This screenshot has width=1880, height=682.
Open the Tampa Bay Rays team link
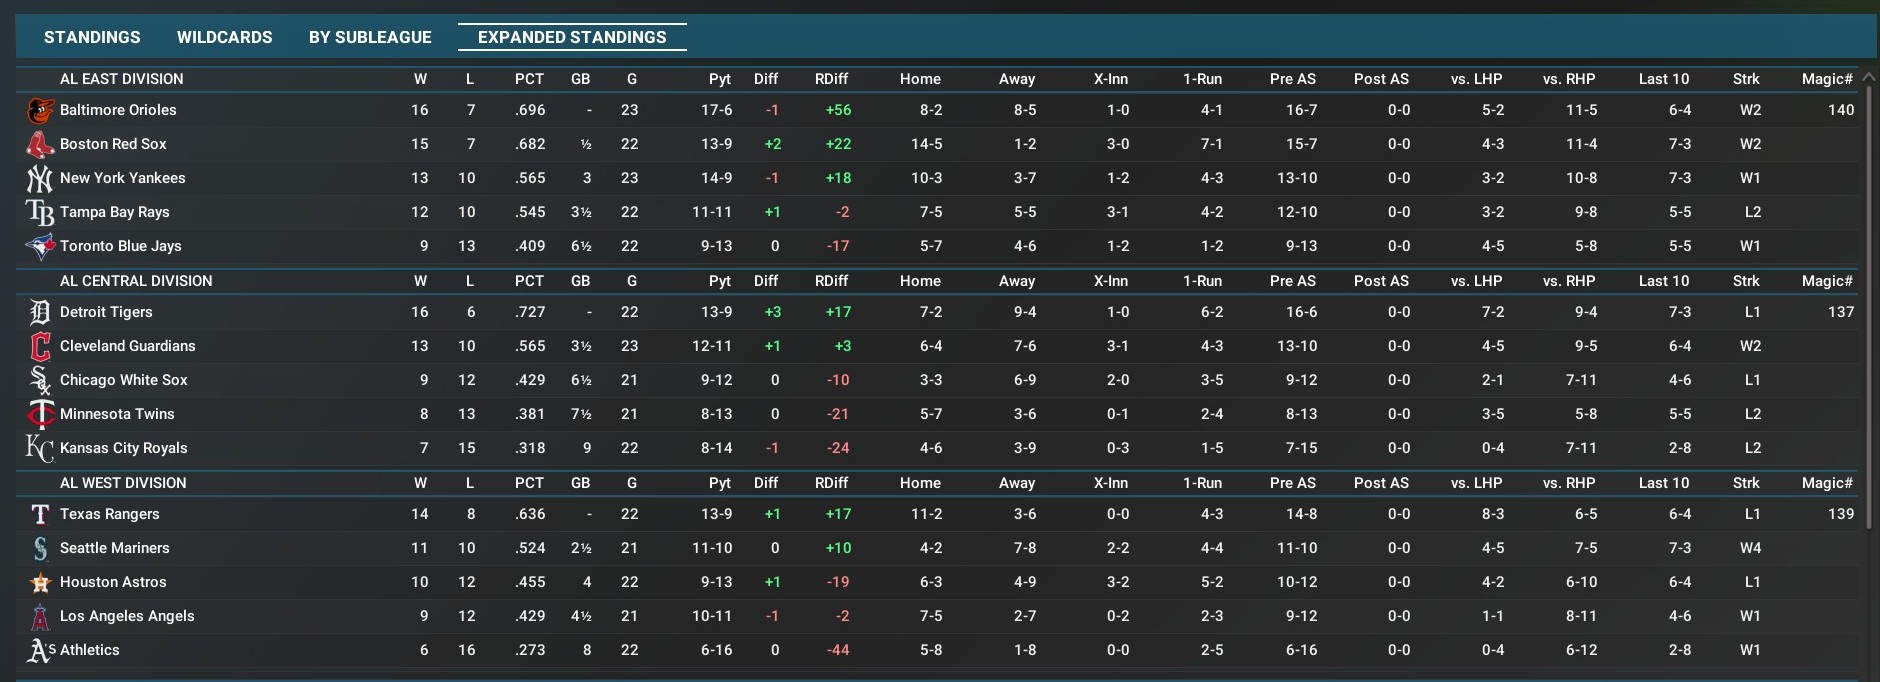click(x=115, y=212)
